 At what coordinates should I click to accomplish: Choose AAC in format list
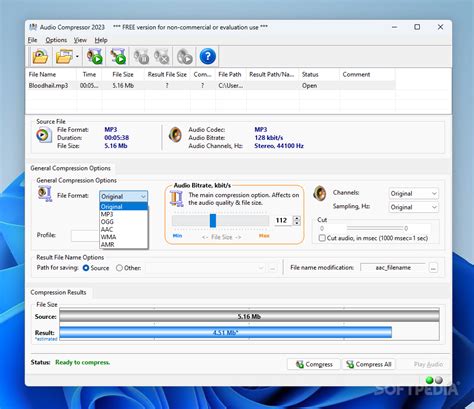pyautogui.click(x=124, y=229)
